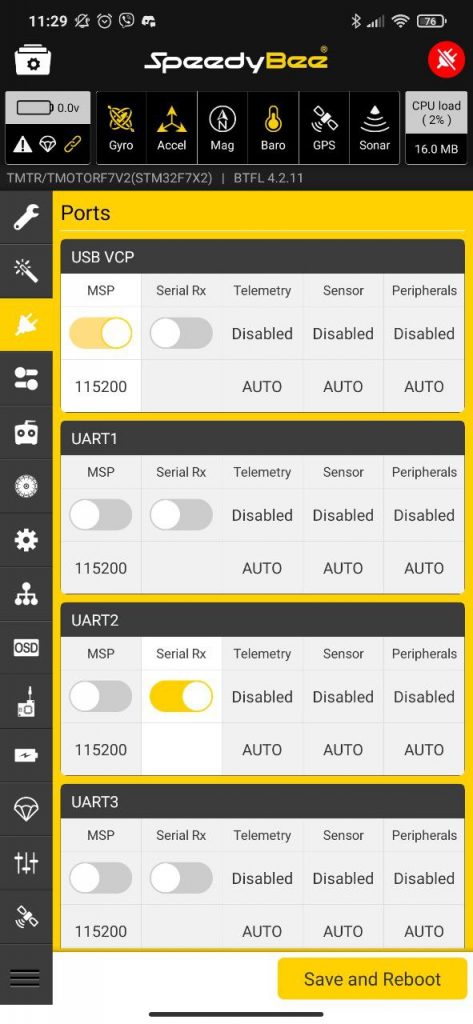This screenshot has height=1024, width=473.
Task: Open the battery power sidebar tab
Action: click(x=26, y=756)
